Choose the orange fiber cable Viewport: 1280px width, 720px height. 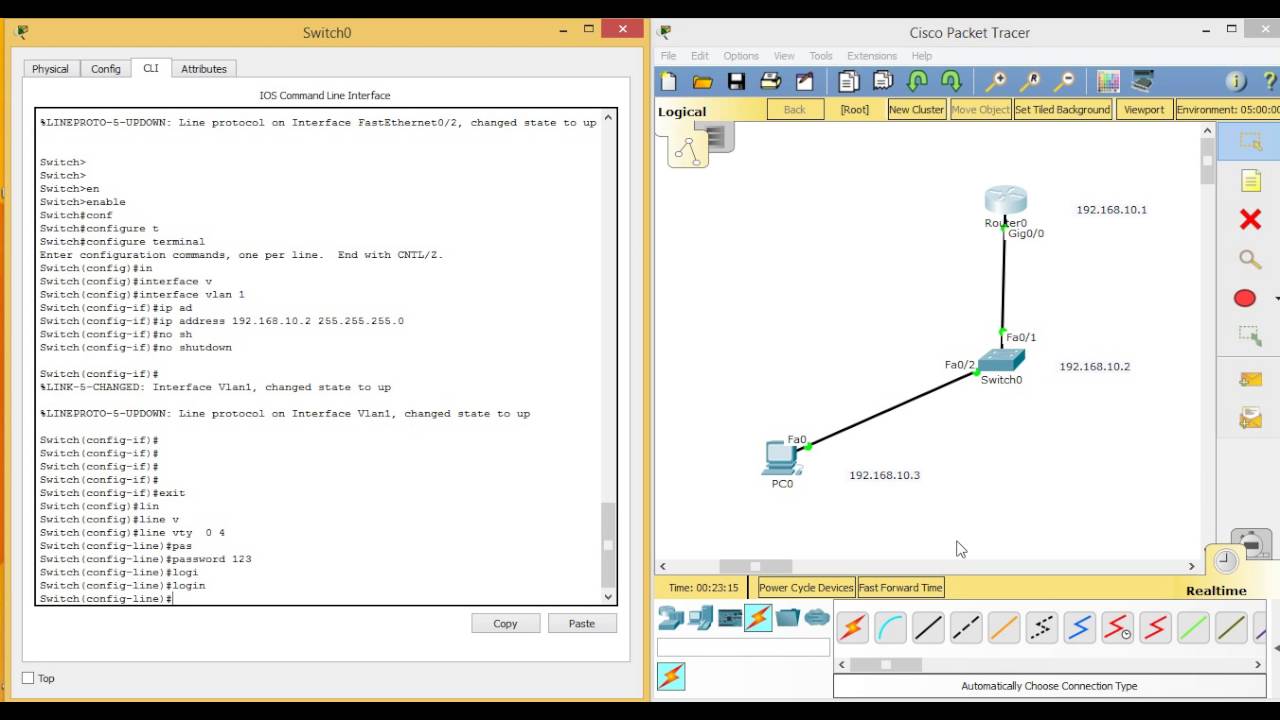click(1004, 628)
